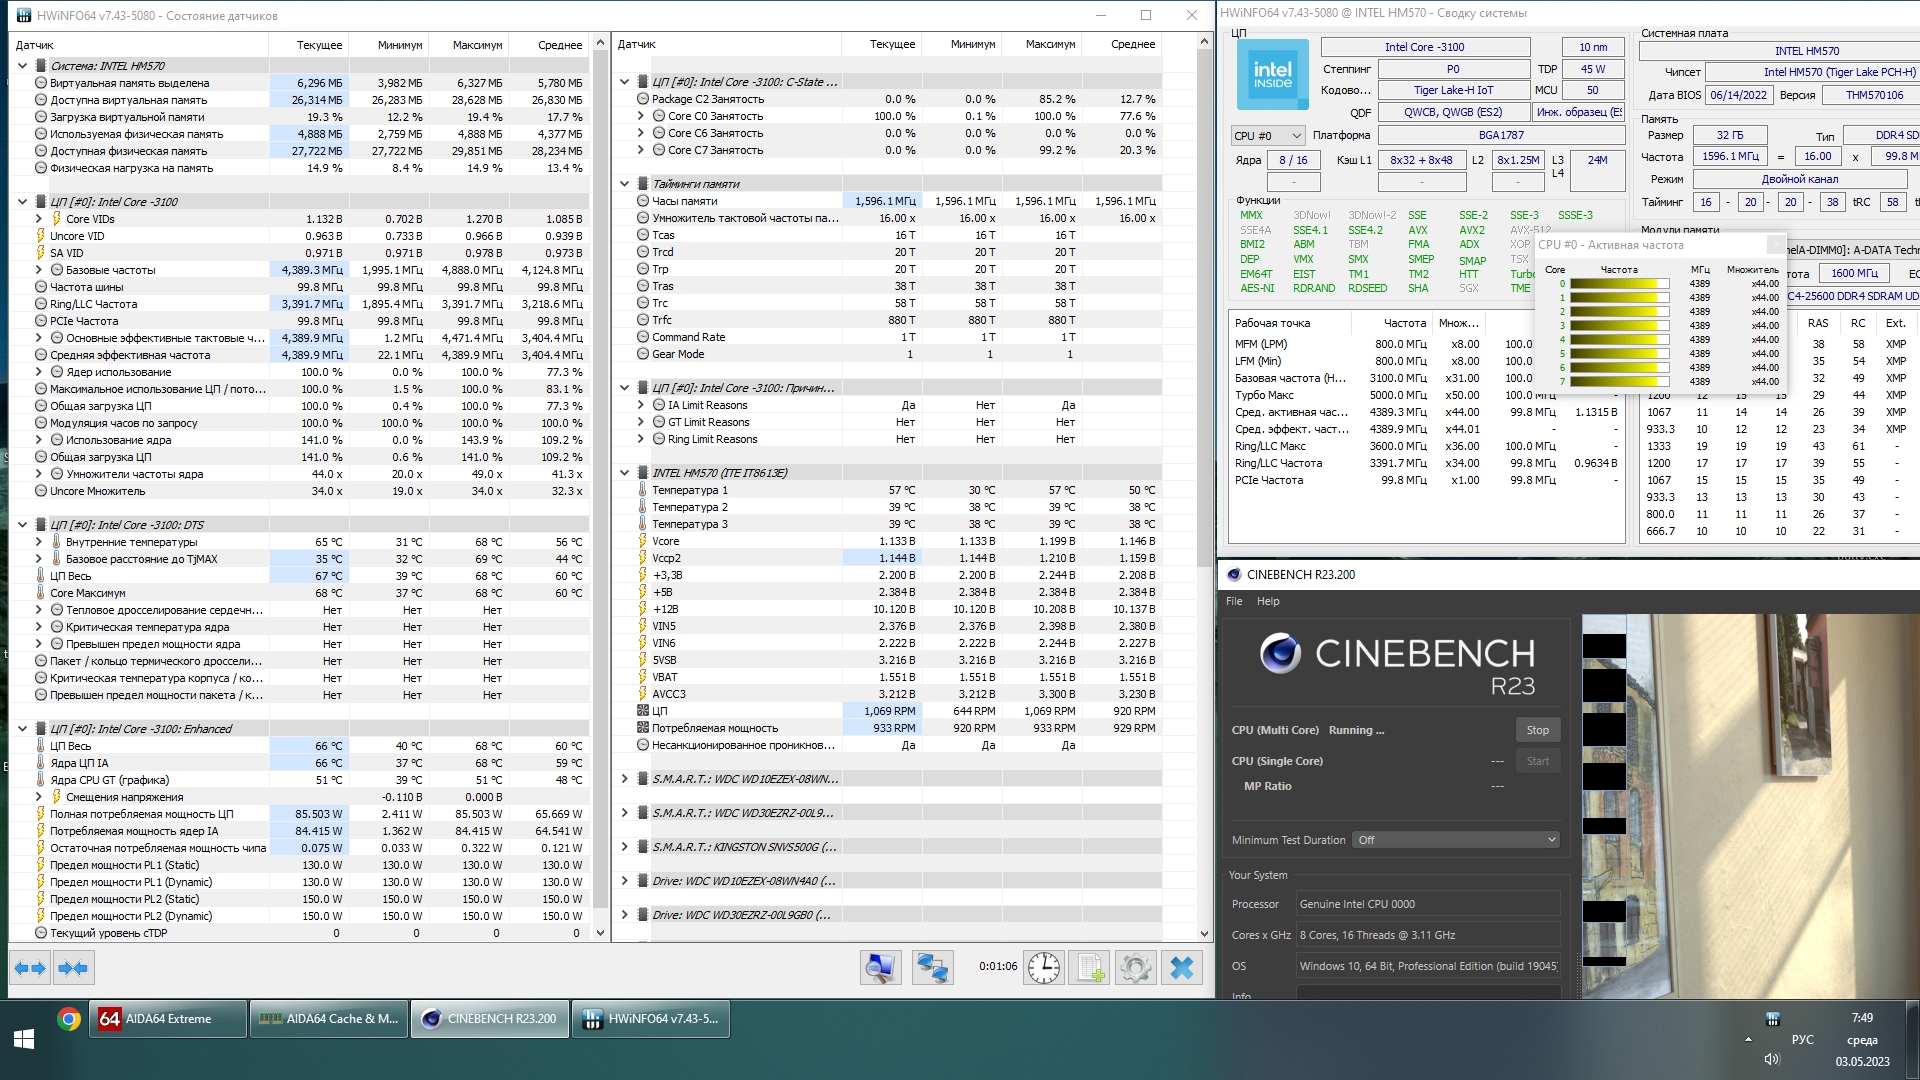
Task: Stop the running Multi Core test
Action: tap(1537, 730)
